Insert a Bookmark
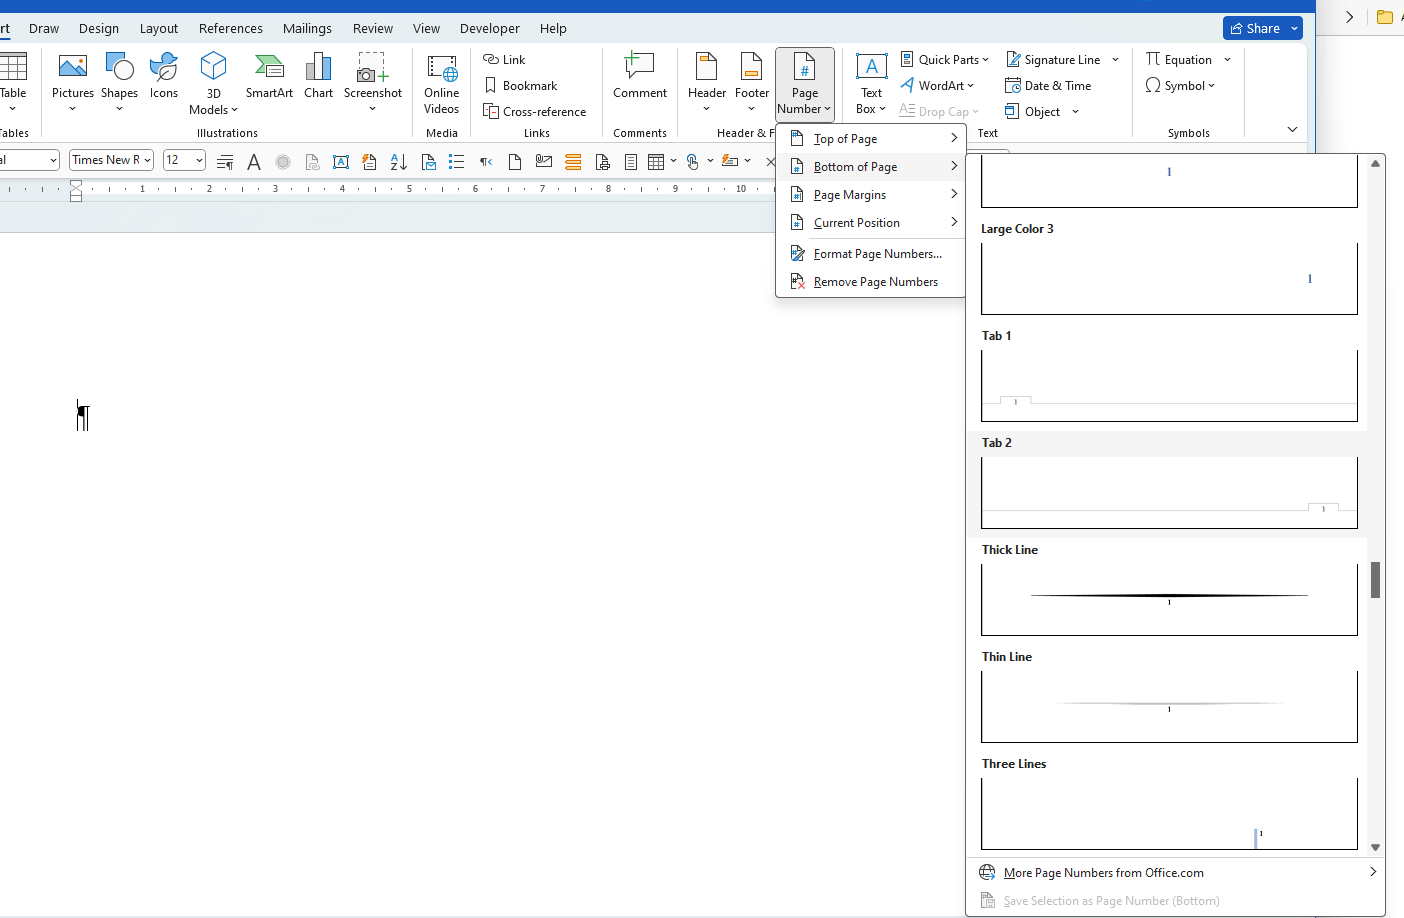The image size is (1404, 918). (520, 86)
